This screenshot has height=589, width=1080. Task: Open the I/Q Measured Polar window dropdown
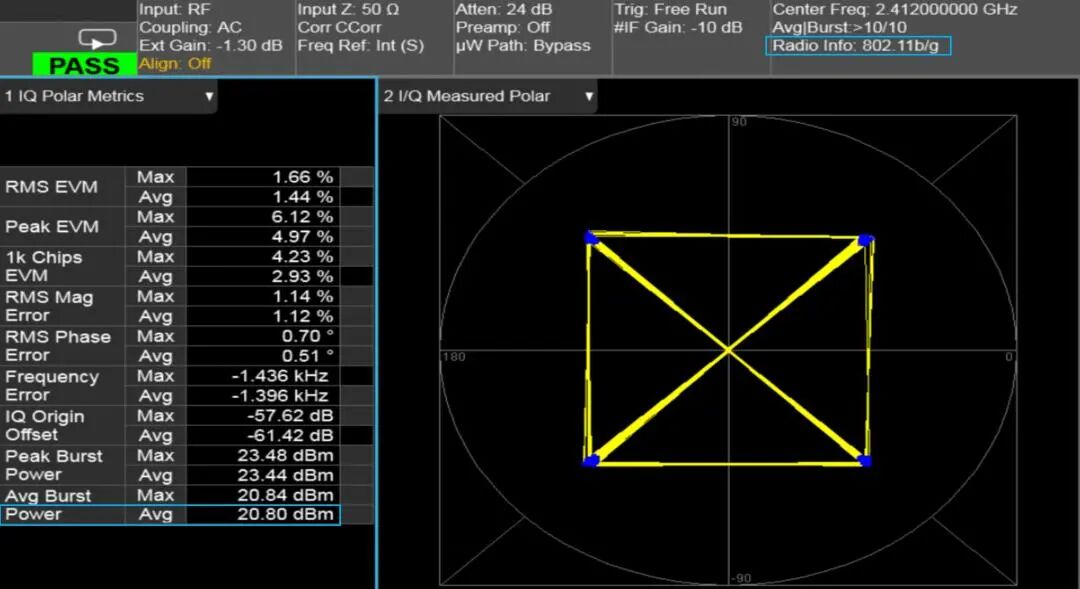589,97
